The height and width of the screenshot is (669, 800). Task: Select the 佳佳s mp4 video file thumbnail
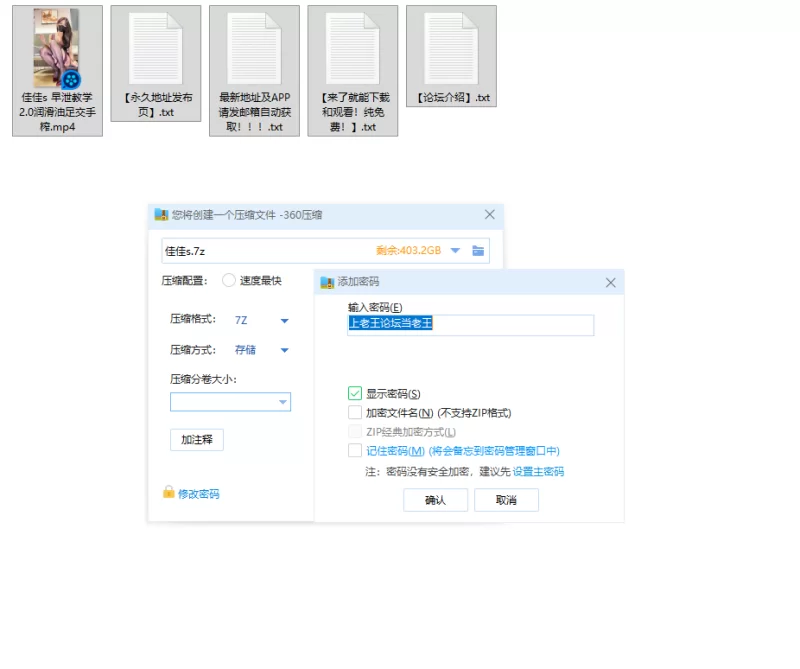56,47
